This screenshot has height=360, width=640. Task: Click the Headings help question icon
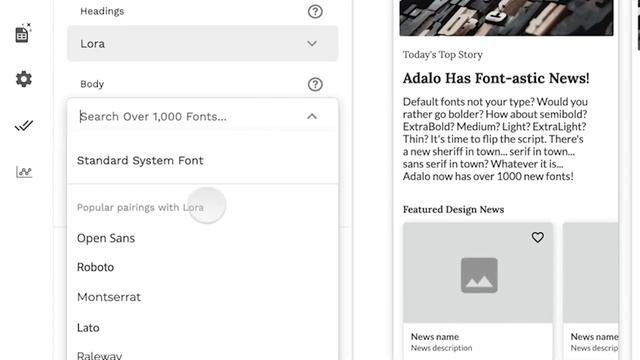point(315,11)
